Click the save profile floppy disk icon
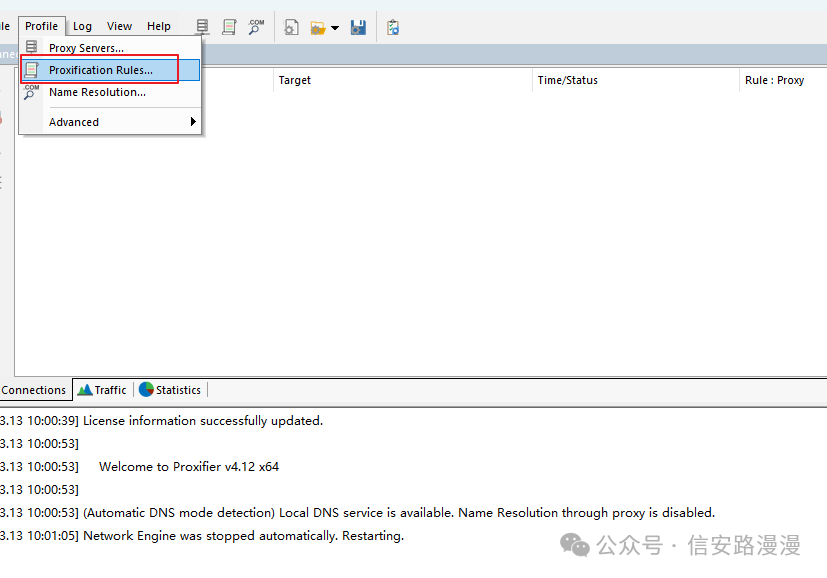 click(358, 27)
